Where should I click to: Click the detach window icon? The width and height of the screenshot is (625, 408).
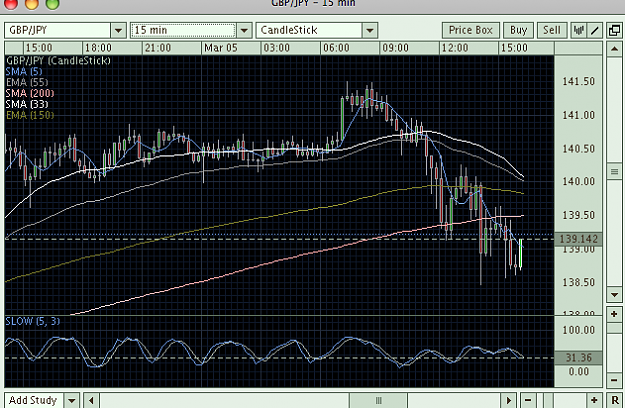[614, 30]
